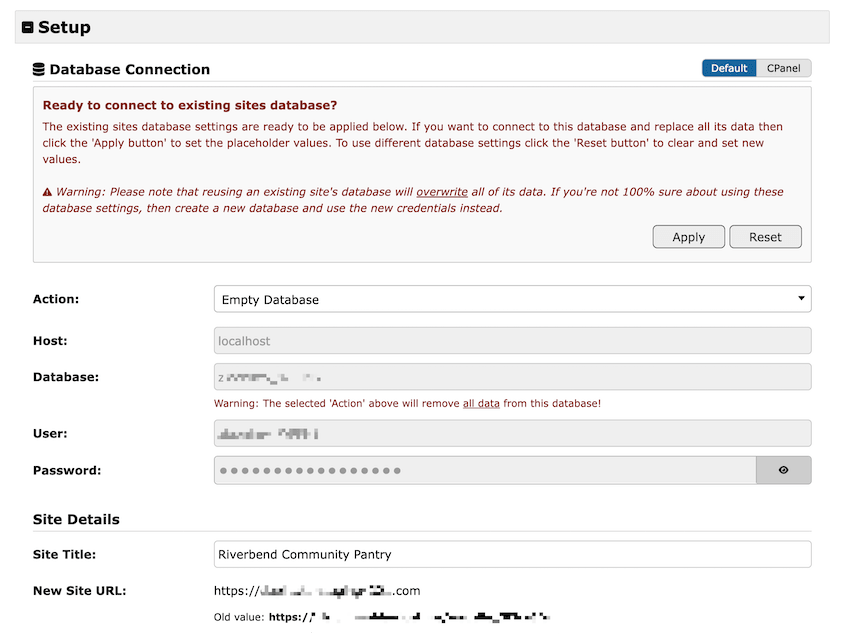
Task: Click the 'Old value' URL text
Action: [410, 617]
